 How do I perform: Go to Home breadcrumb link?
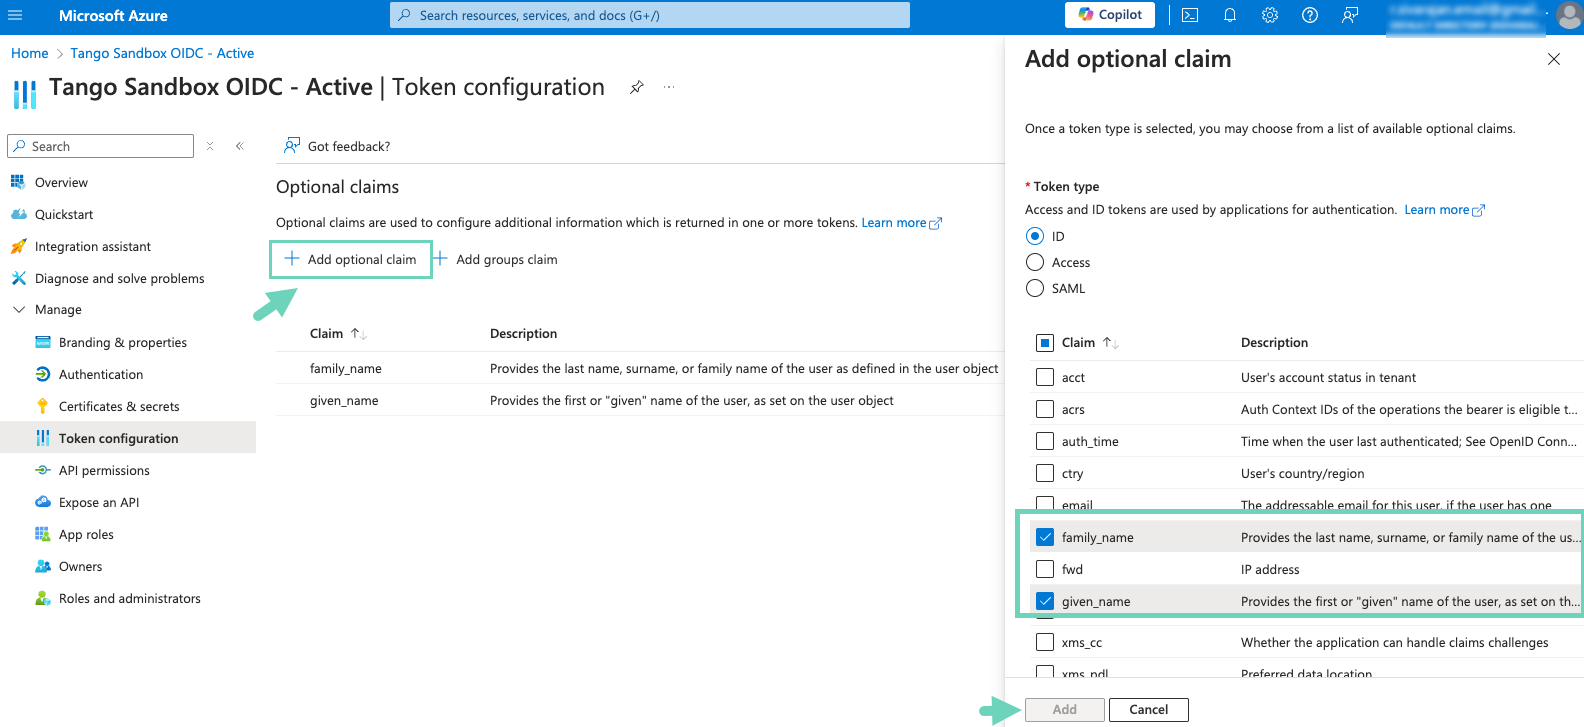pos(30,53)
